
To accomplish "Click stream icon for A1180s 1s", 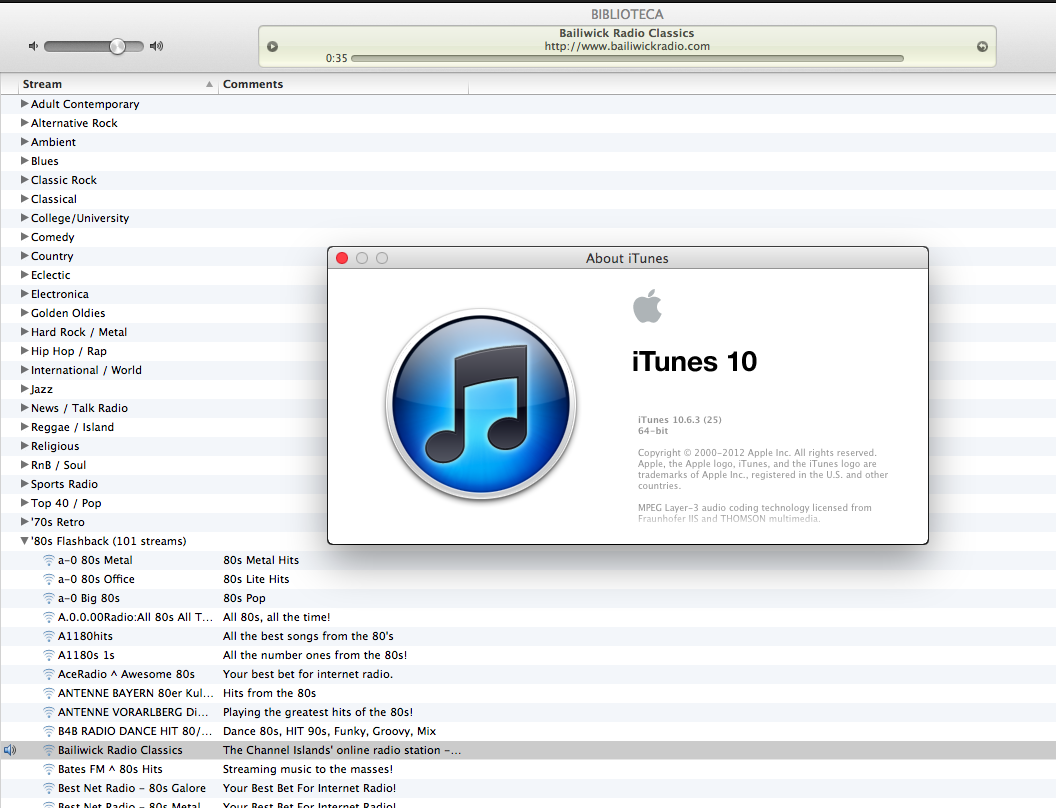I will point(48,655).
